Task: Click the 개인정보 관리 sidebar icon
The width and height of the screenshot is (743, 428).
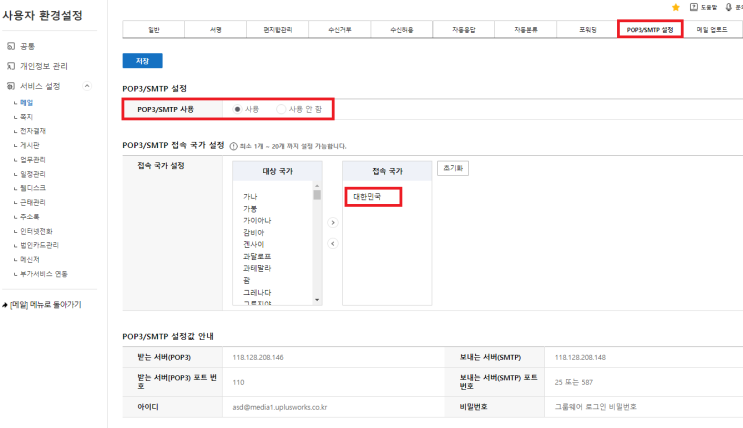Action: [x=11, y=66]
